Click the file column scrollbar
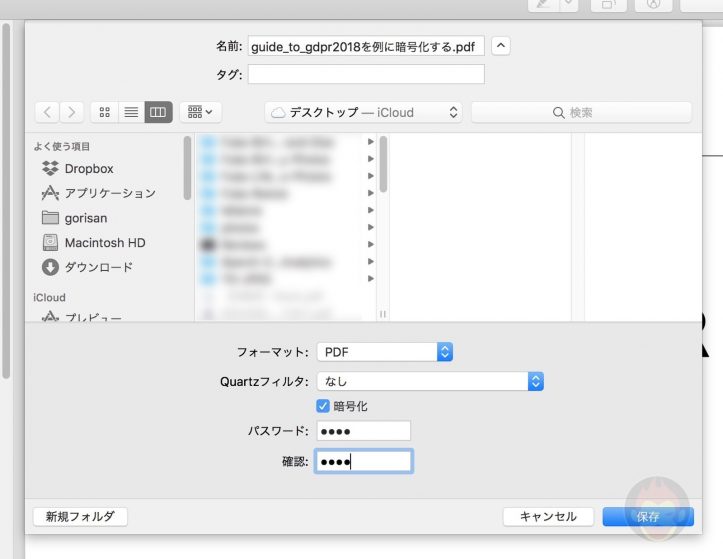The width and height of the screenshot is (723, 559). click(383, 164)
